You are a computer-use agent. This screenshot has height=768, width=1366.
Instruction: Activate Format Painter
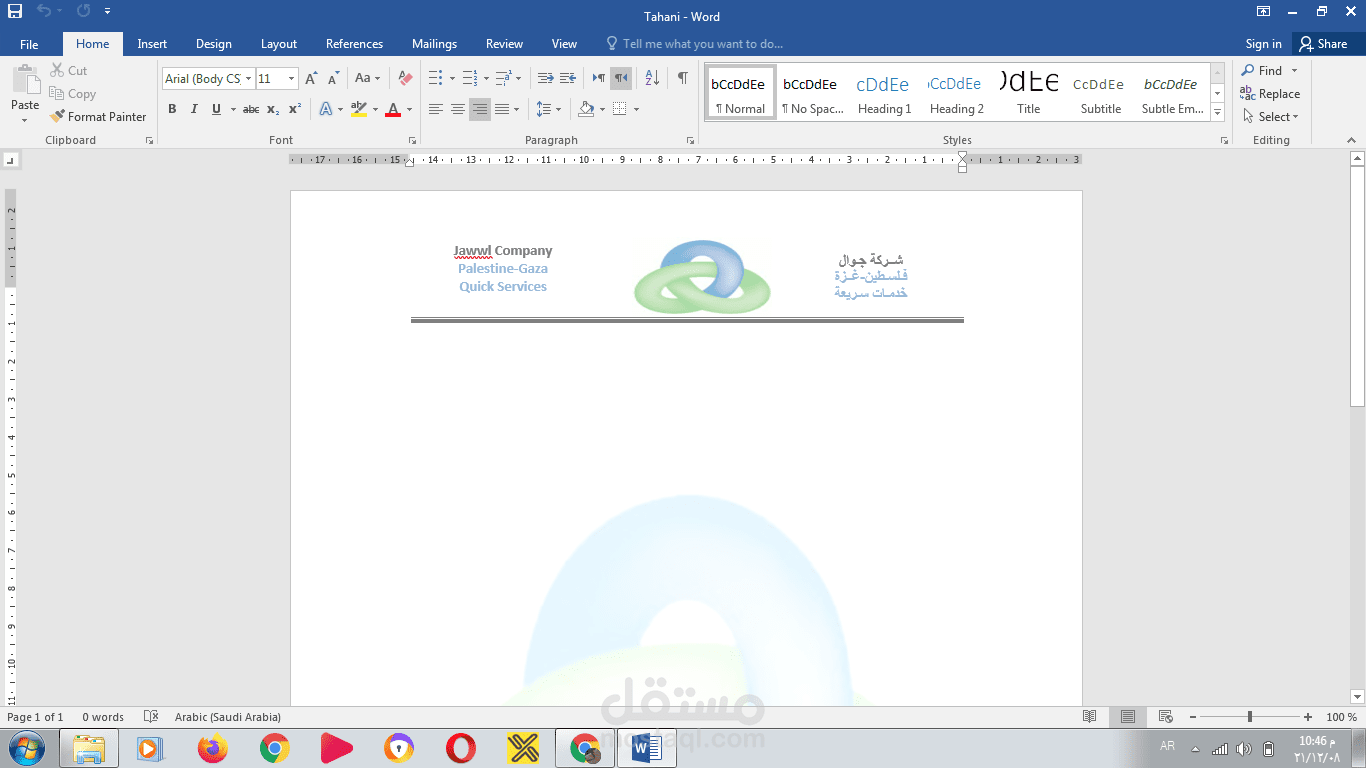coord(98,117)
